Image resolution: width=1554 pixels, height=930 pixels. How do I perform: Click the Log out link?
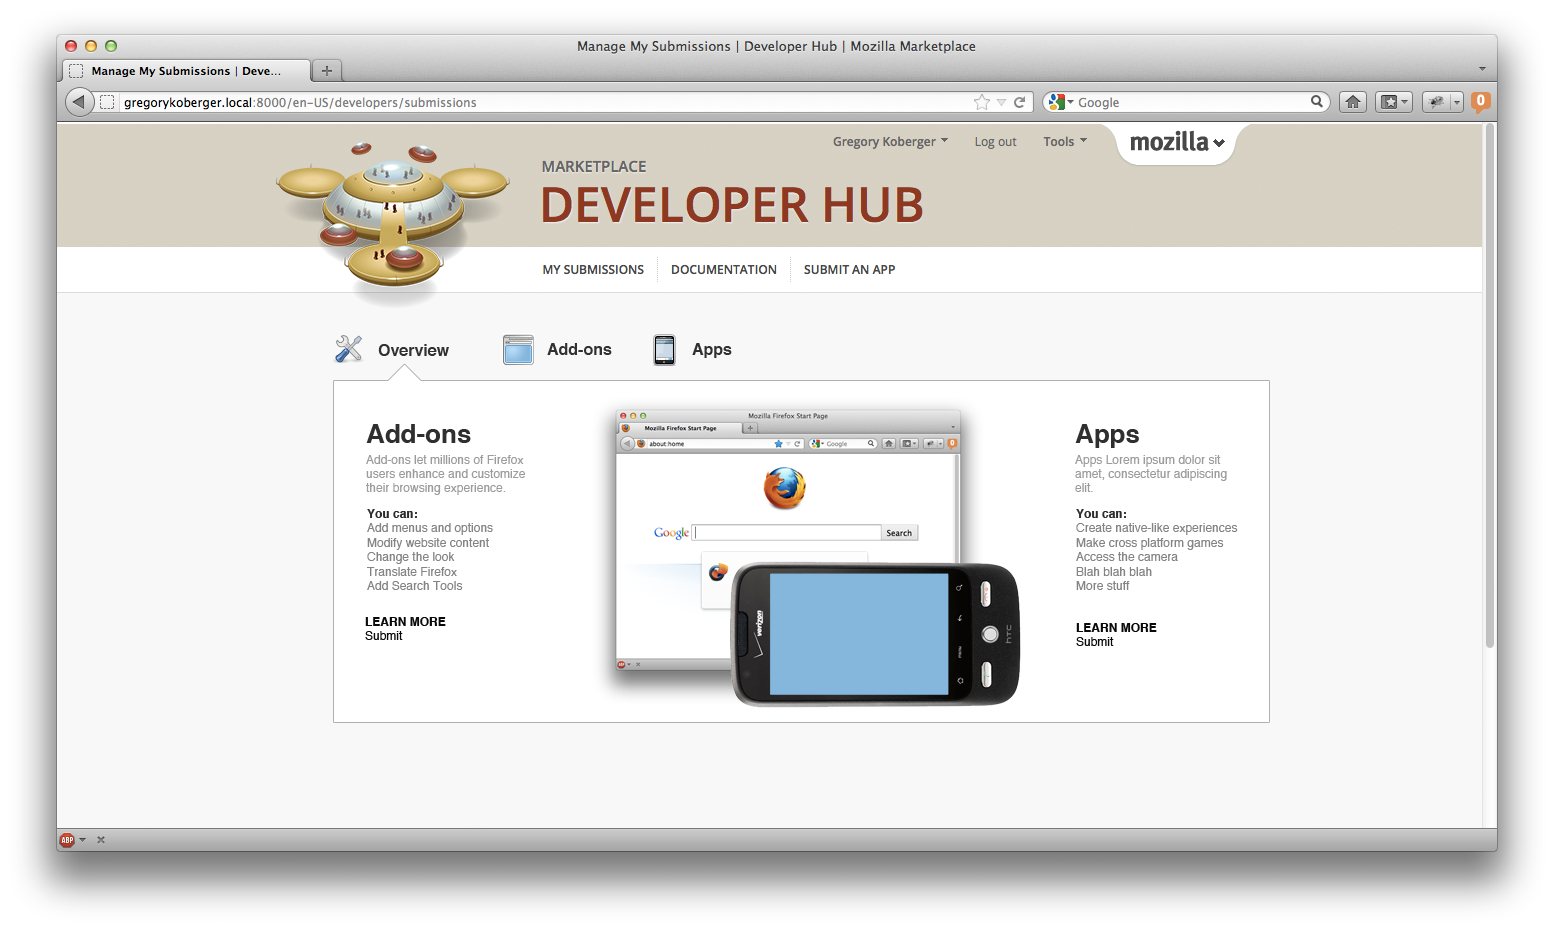coord(995,142)
